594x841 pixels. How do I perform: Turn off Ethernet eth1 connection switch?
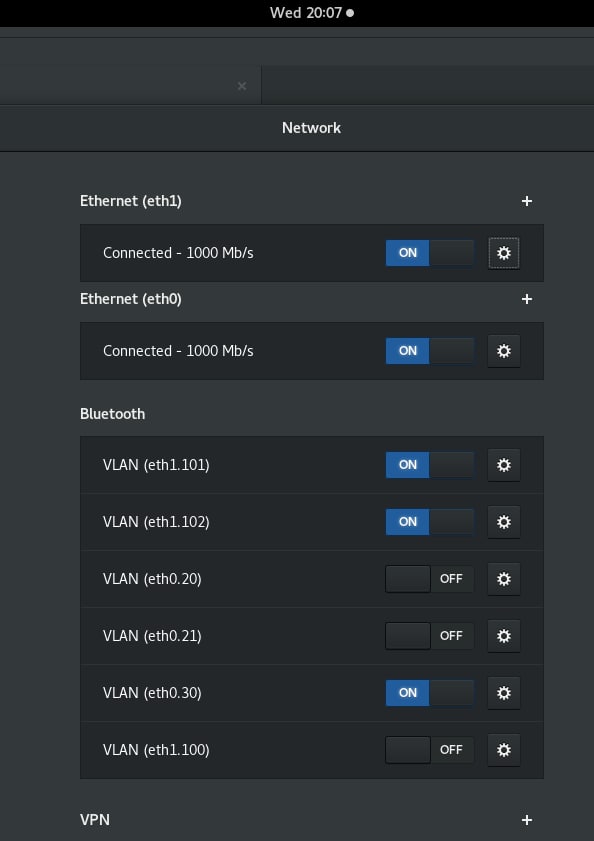click(430, 253)
